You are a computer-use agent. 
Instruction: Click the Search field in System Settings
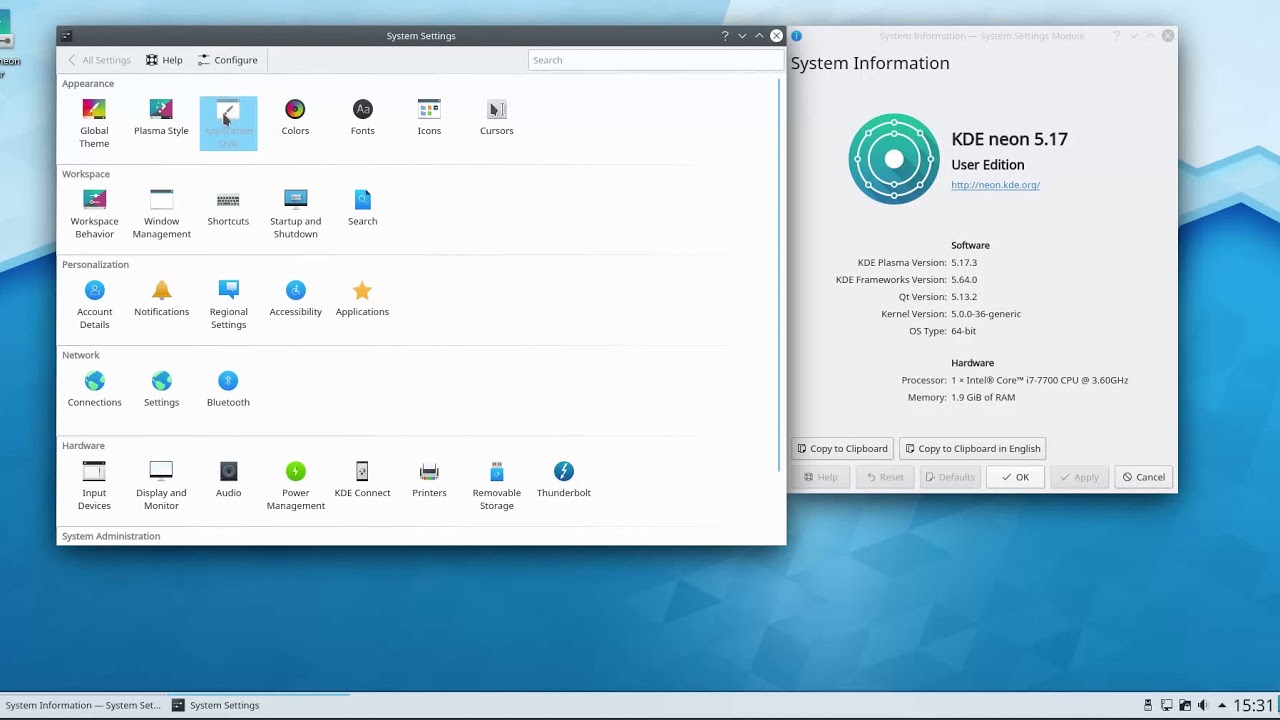655,60
